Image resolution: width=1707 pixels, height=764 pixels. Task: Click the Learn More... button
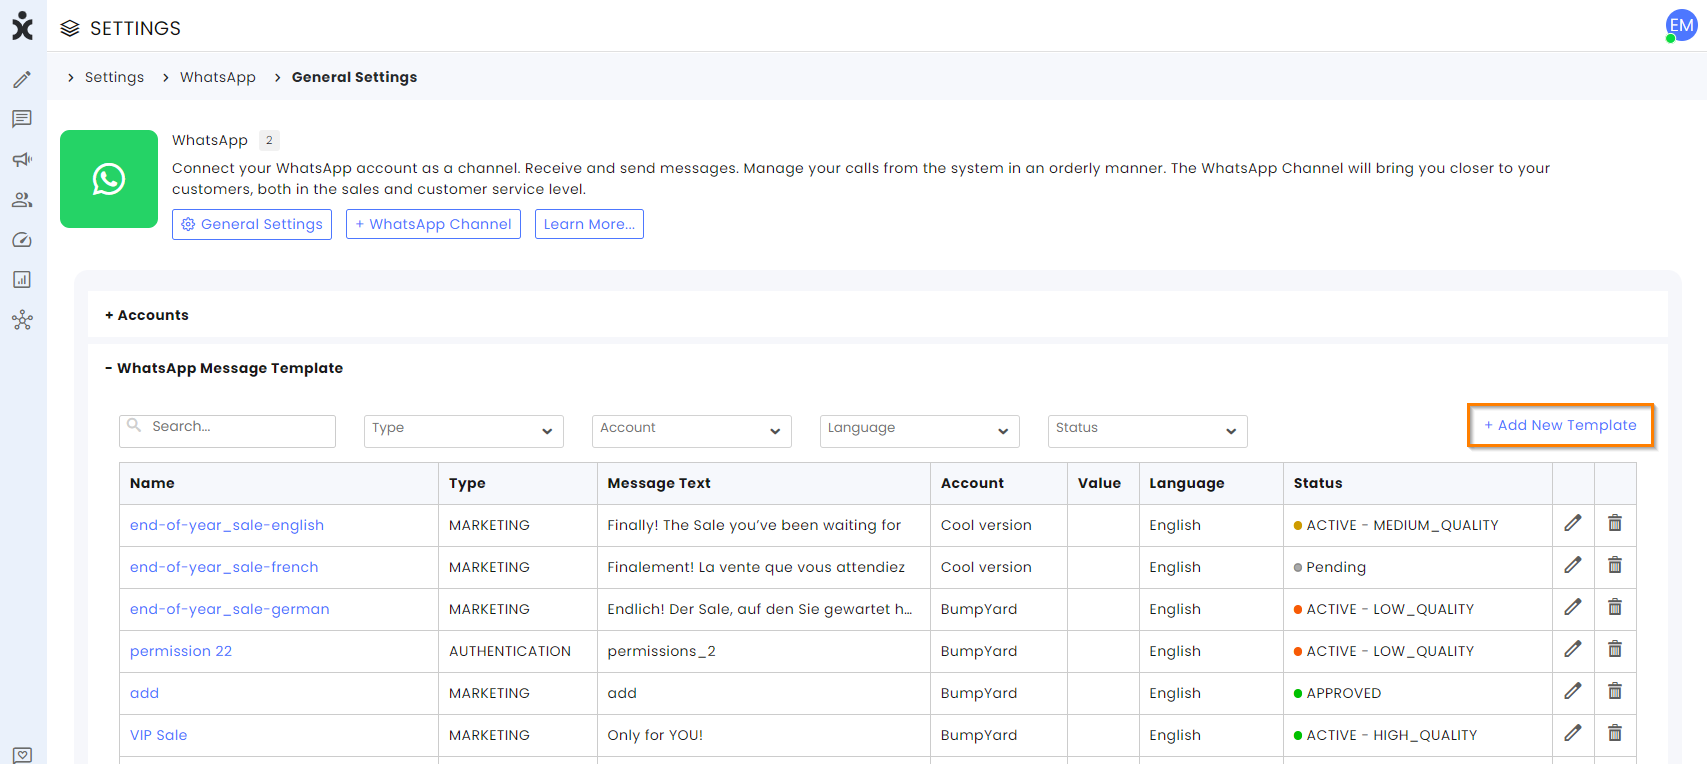click(589, 224)
